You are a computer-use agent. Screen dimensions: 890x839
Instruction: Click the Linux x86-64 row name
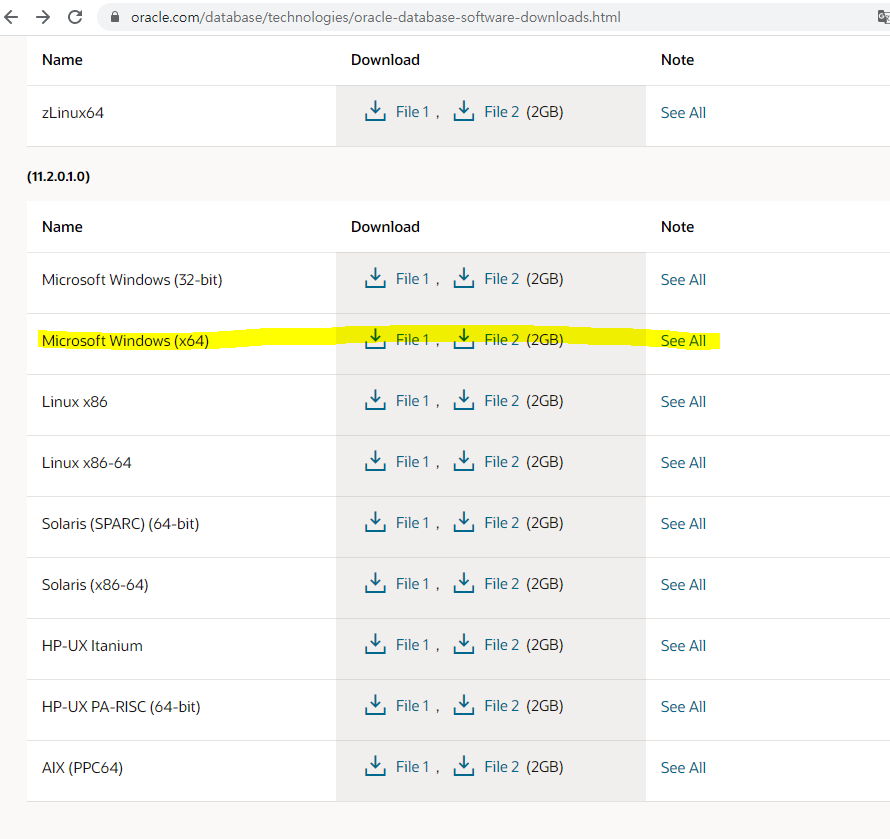click(x=86, y=463)
